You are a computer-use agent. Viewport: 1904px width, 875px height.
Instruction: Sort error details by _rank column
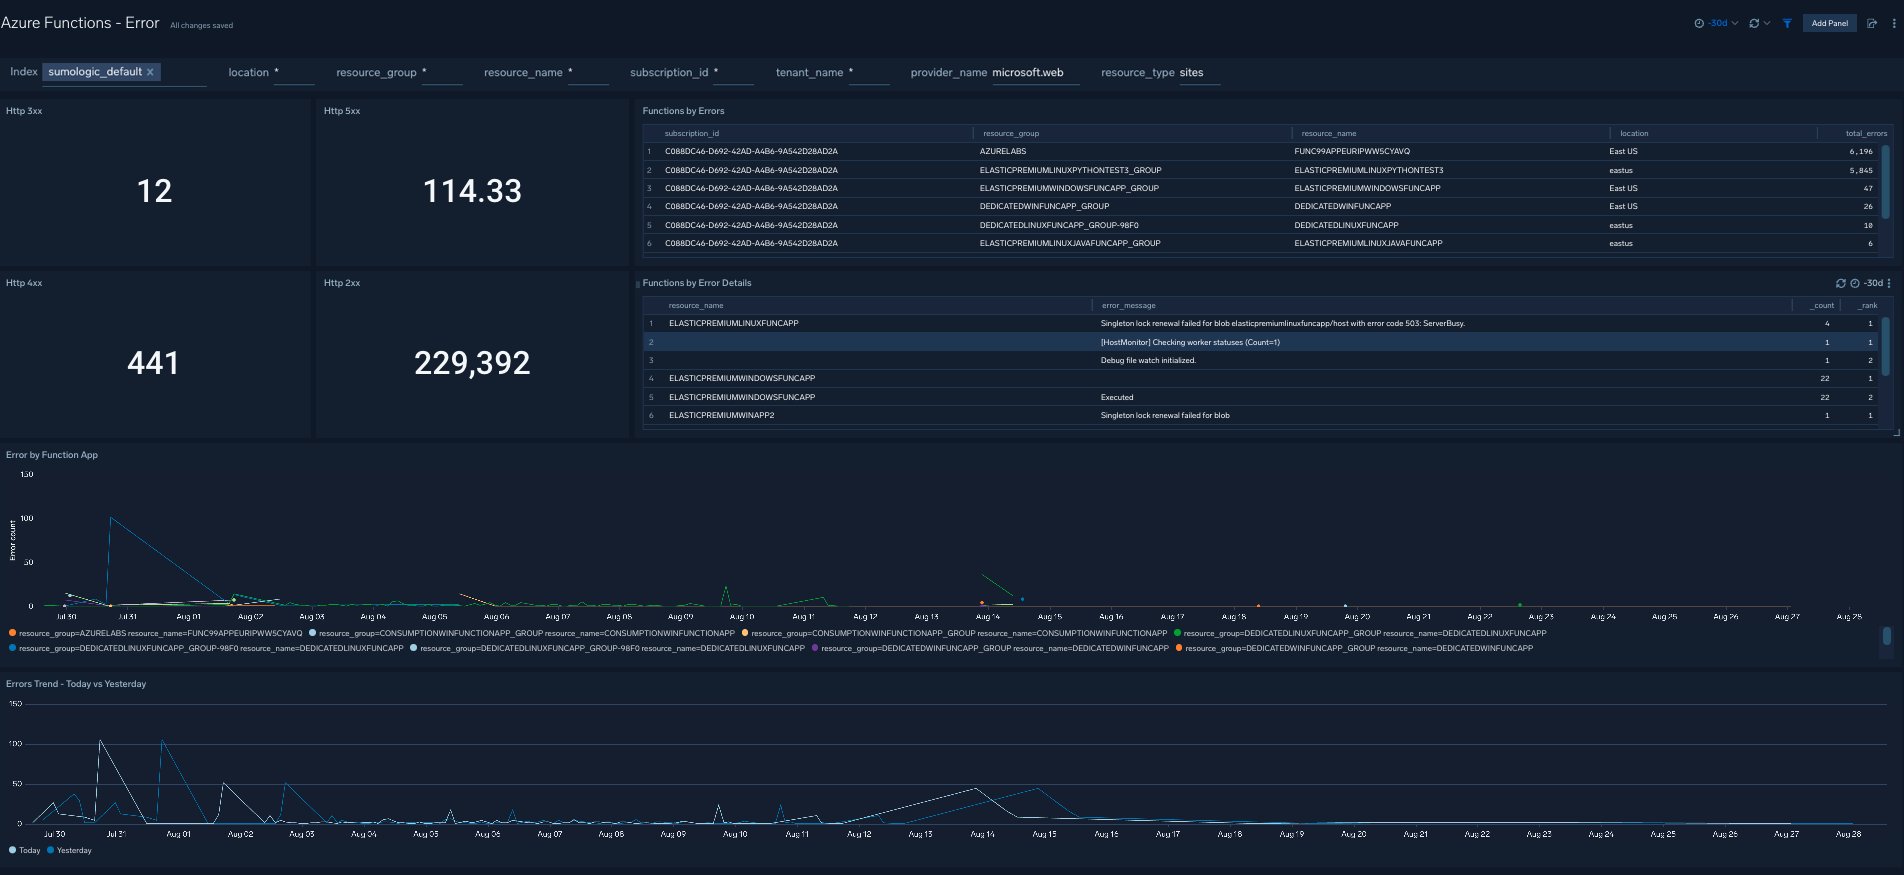(x=1867, y=305)
